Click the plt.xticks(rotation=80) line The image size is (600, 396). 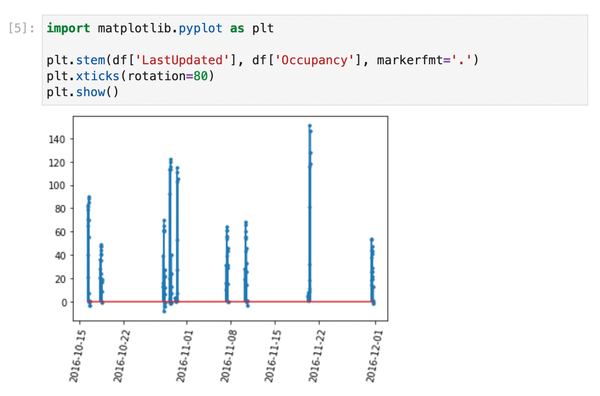130,76
